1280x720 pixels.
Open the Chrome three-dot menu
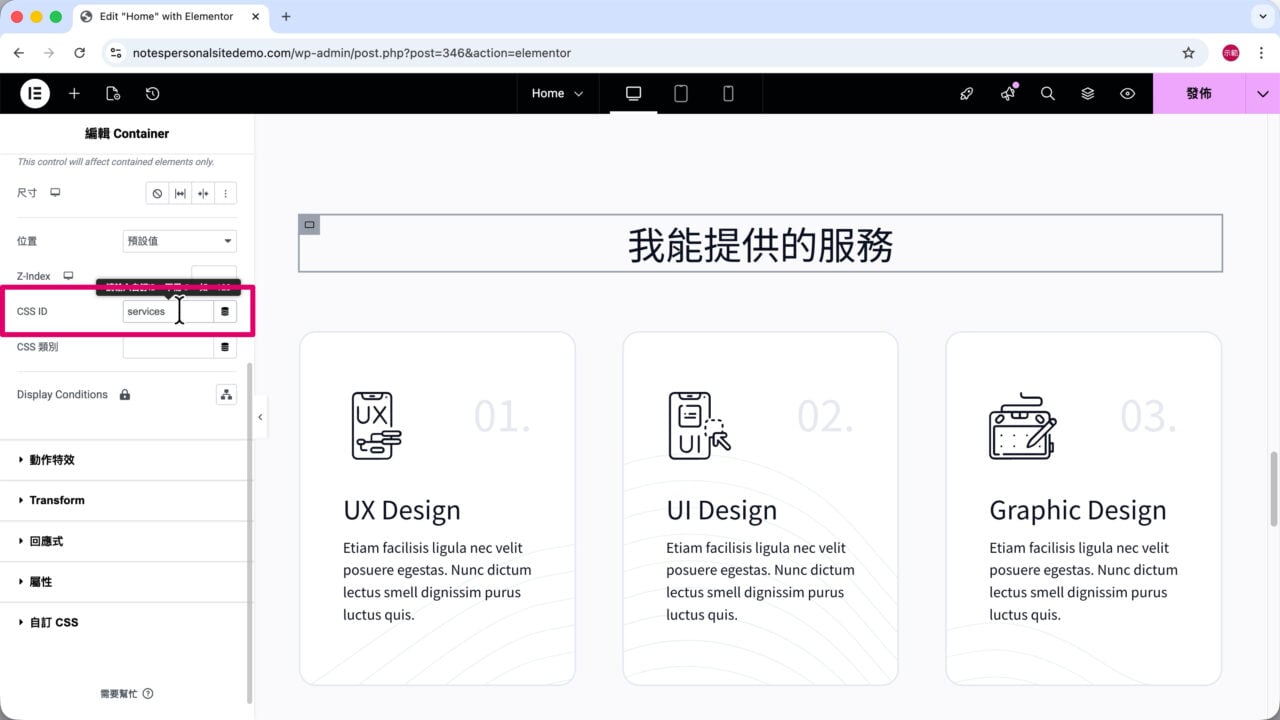pos(1260,53)
